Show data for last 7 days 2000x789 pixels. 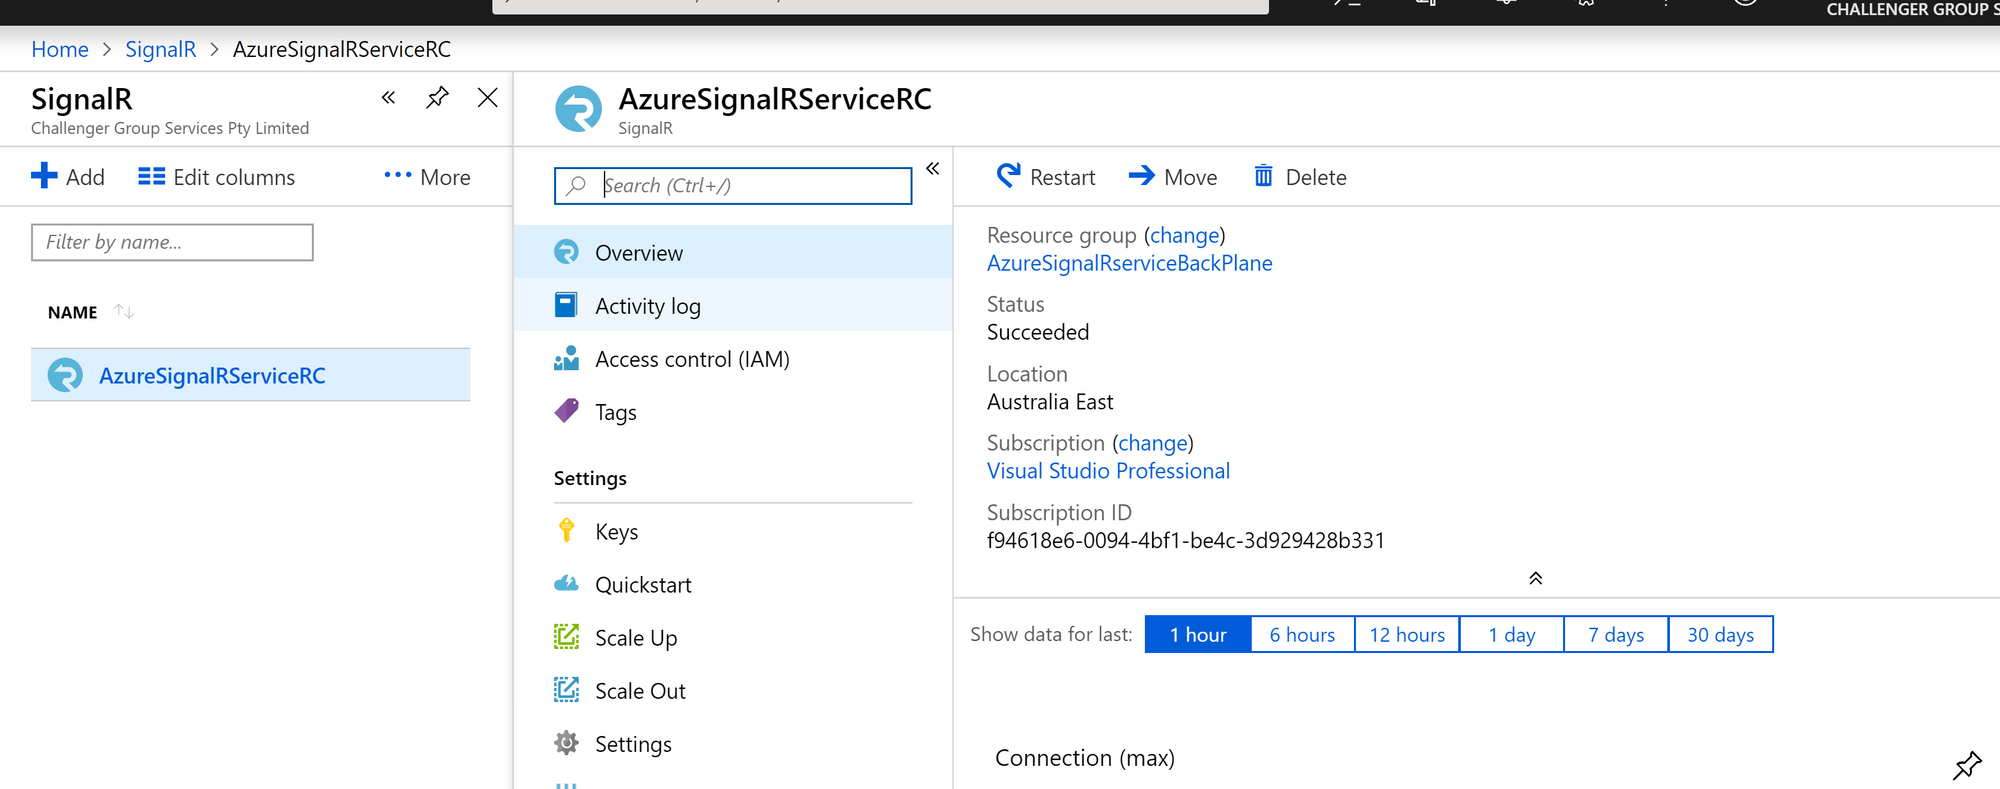1616,634
